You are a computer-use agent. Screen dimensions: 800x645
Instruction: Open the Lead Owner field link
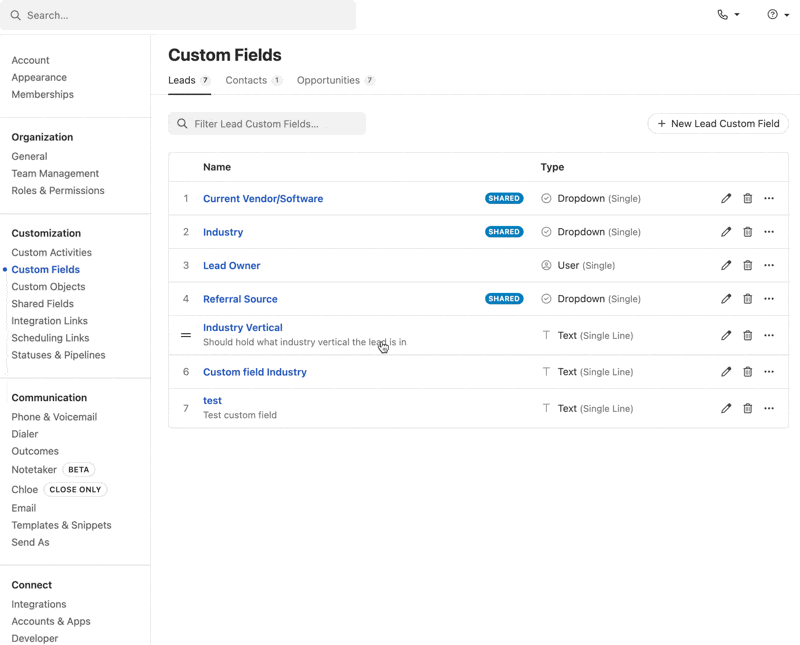click(232, 265)
